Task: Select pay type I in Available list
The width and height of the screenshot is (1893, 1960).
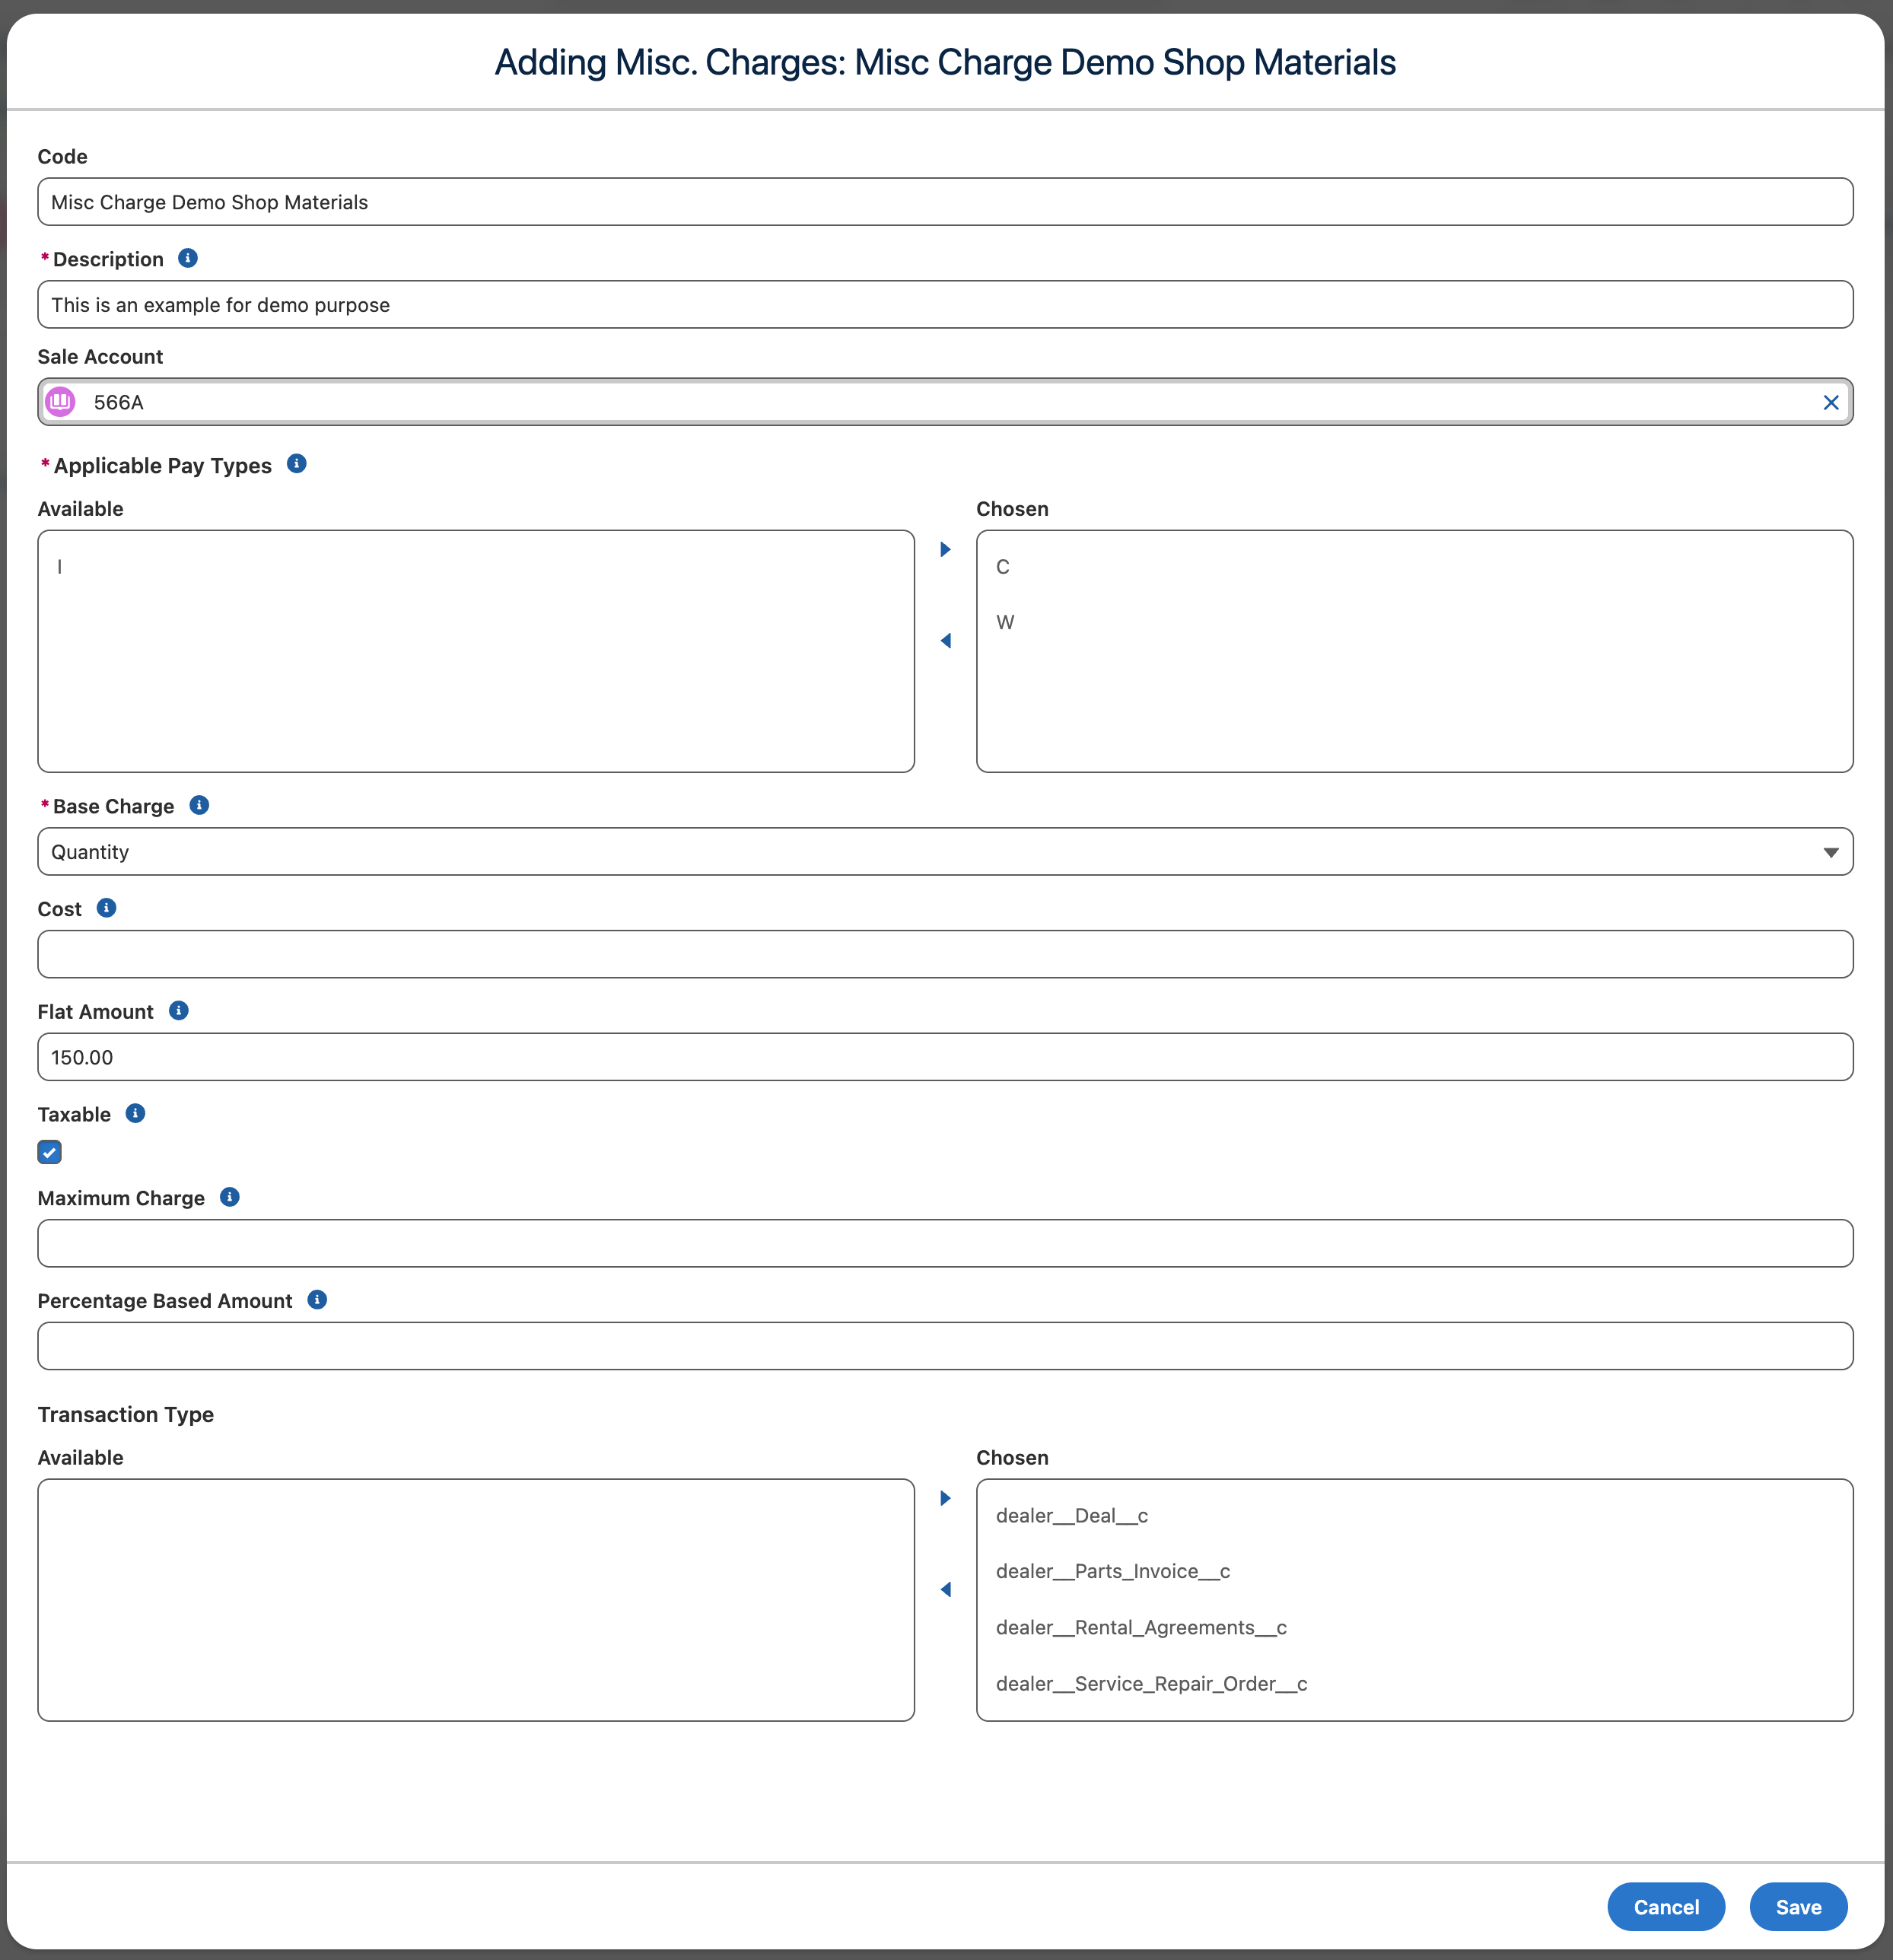Action: [x=476, y=567]
